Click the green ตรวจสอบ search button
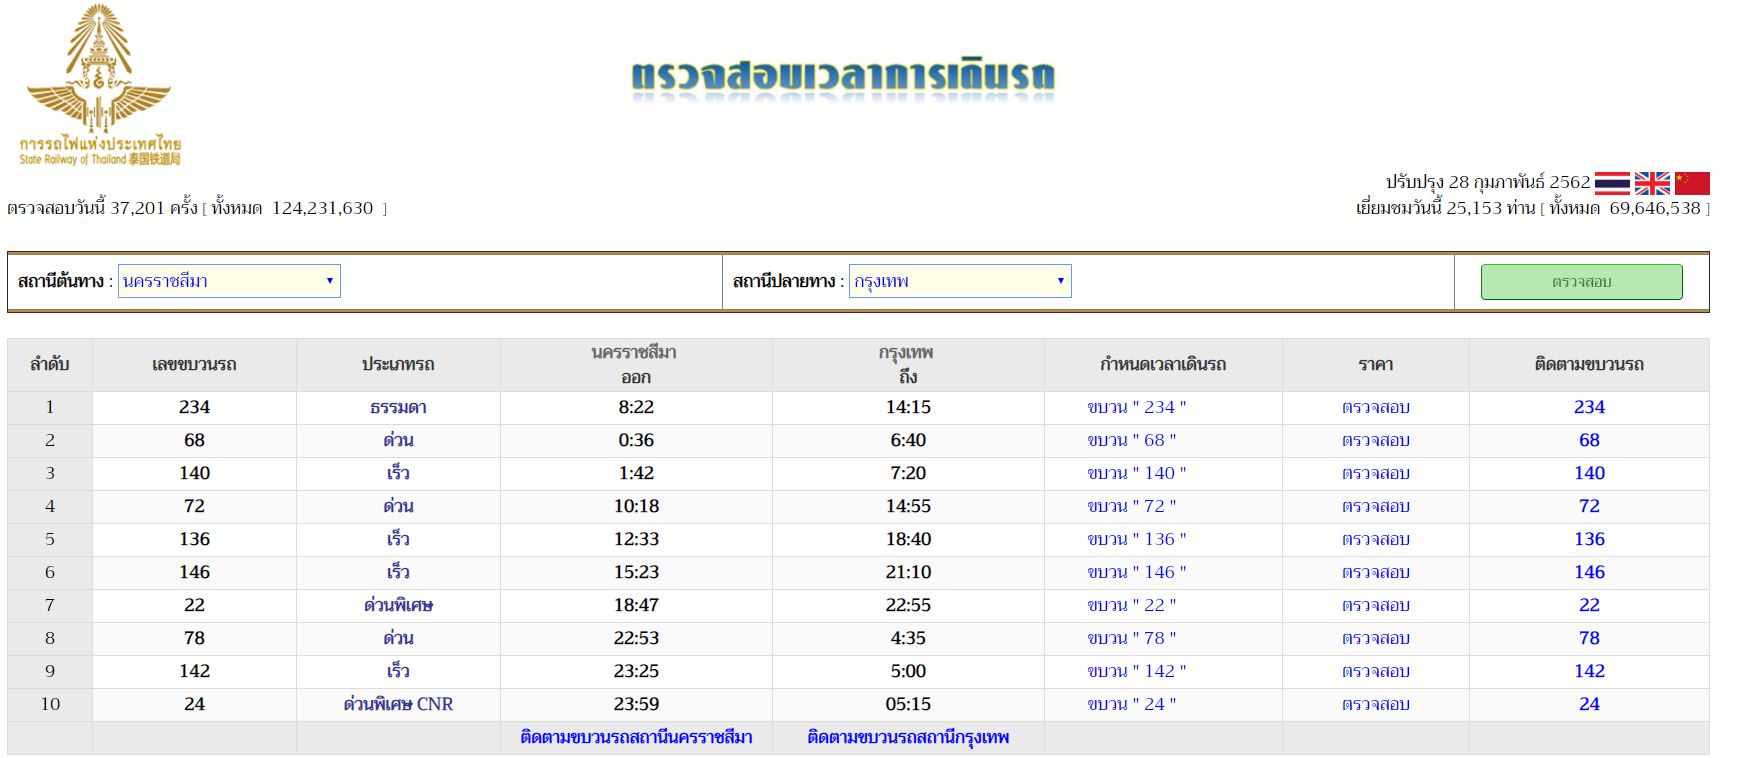The height and width of the screenshot is (758, 1742). click(1582, 282)
